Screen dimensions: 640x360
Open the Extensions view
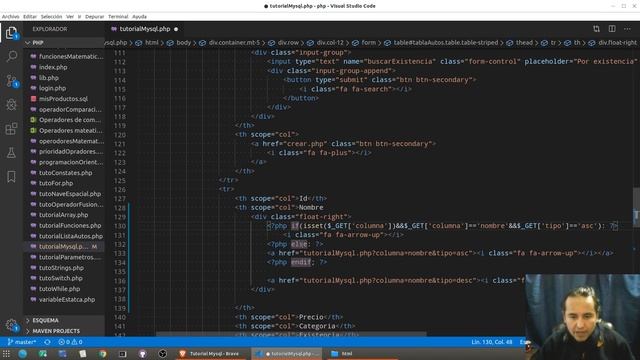tap(11, 129)
